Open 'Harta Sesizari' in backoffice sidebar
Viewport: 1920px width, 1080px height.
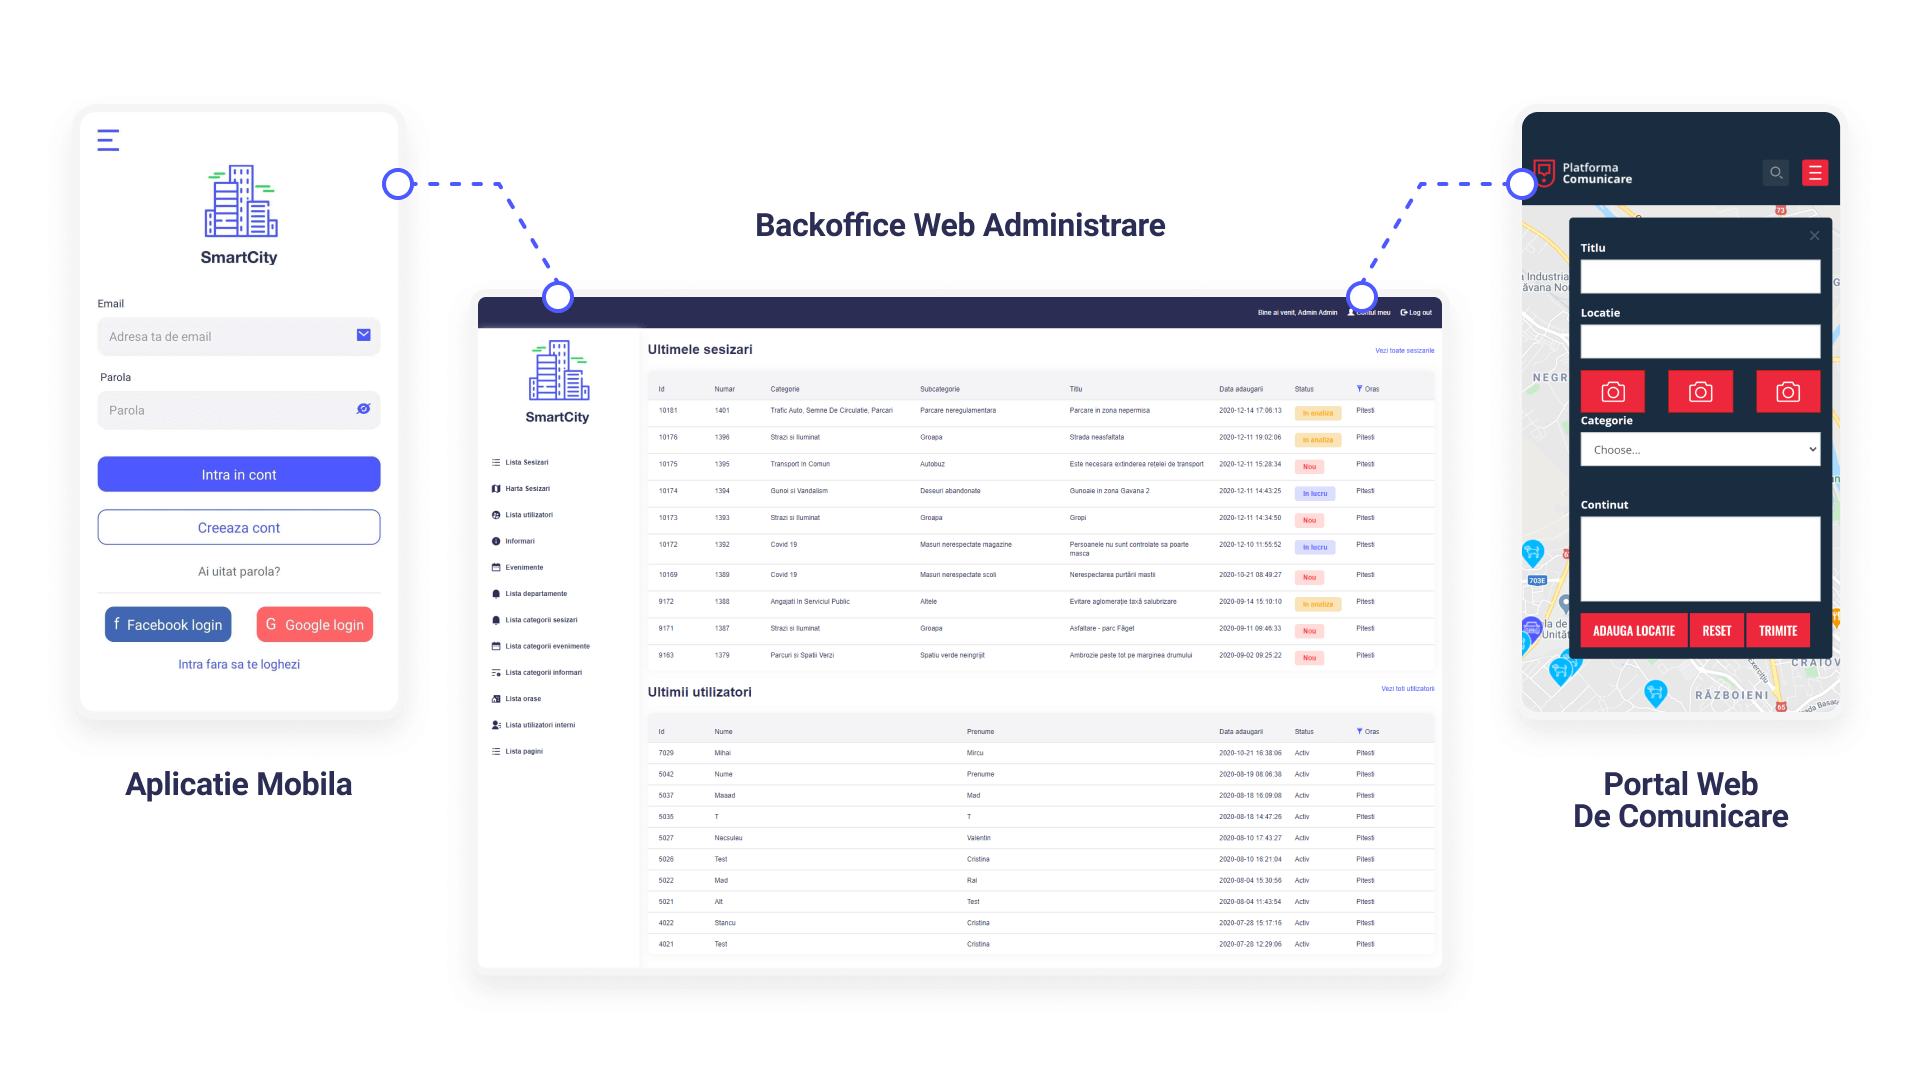coord(528,489)
